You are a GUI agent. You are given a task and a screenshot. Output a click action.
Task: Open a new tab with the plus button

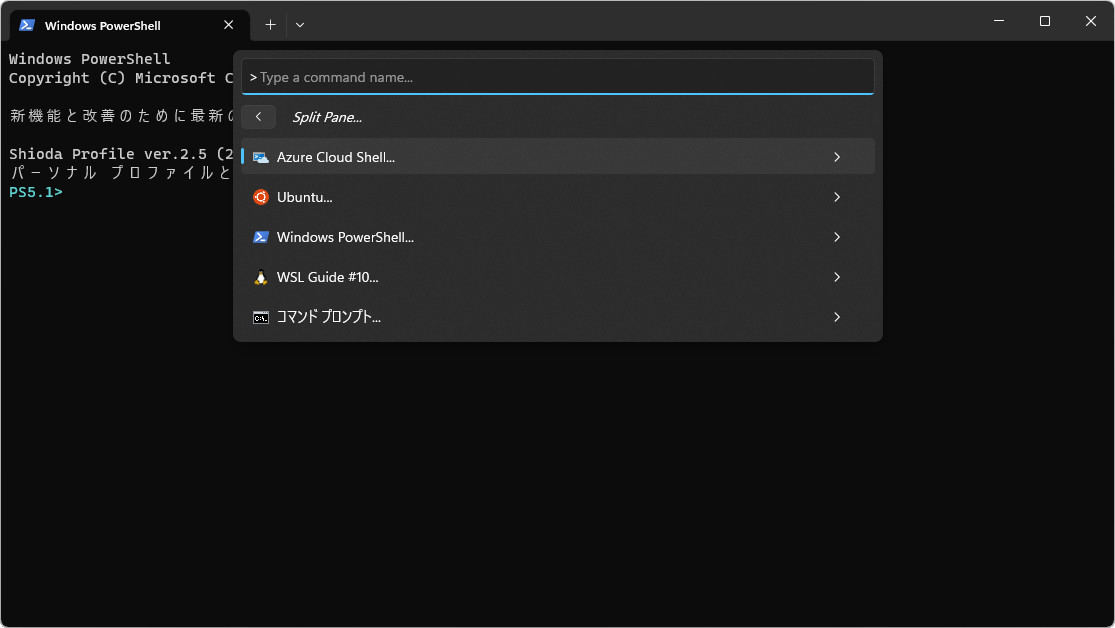point(270,25)
